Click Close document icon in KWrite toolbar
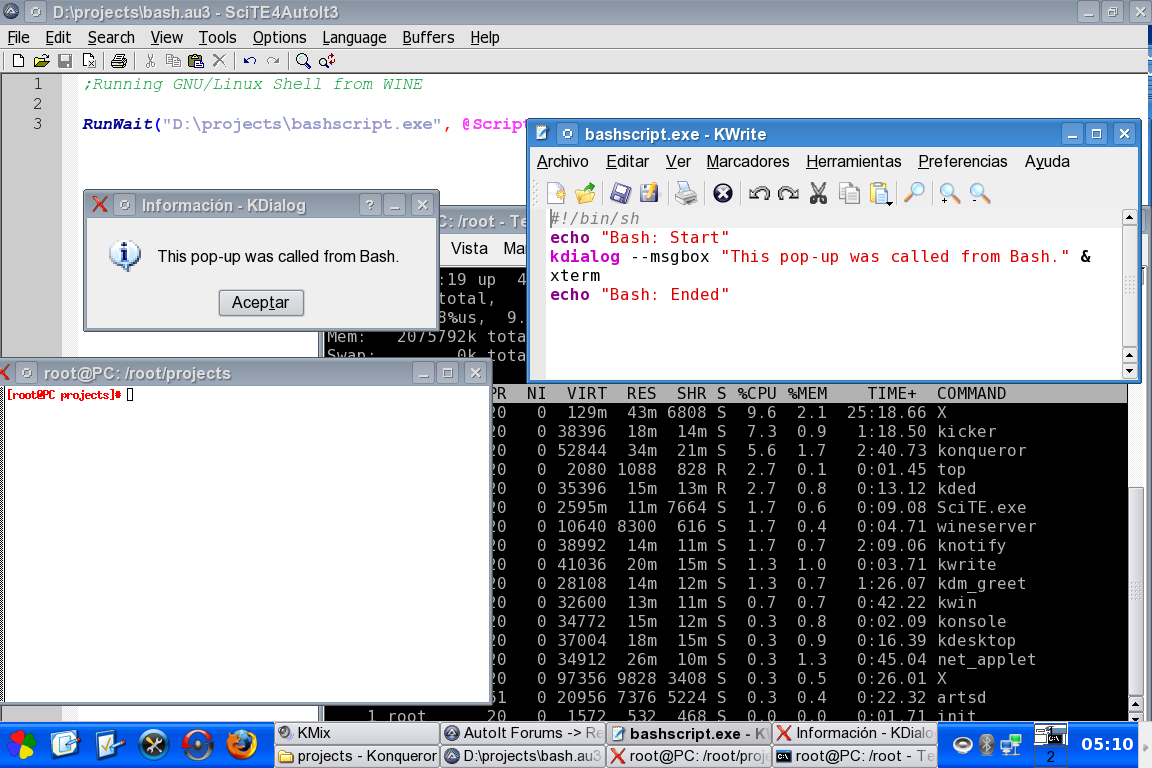Screen dimensions: 1152x768 pos(723,193)
